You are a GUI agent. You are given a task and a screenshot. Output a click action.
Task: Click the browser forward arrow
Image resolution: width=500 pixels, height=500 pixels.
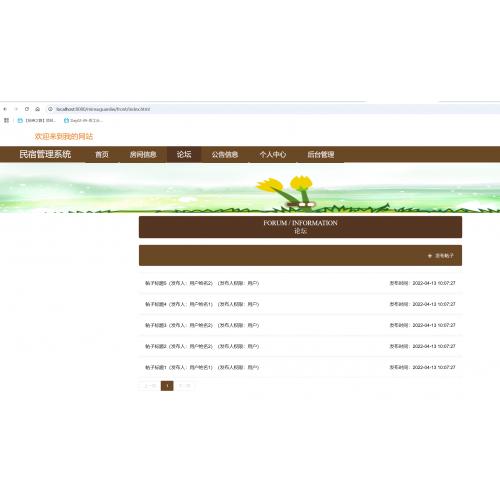pos(16,109)
